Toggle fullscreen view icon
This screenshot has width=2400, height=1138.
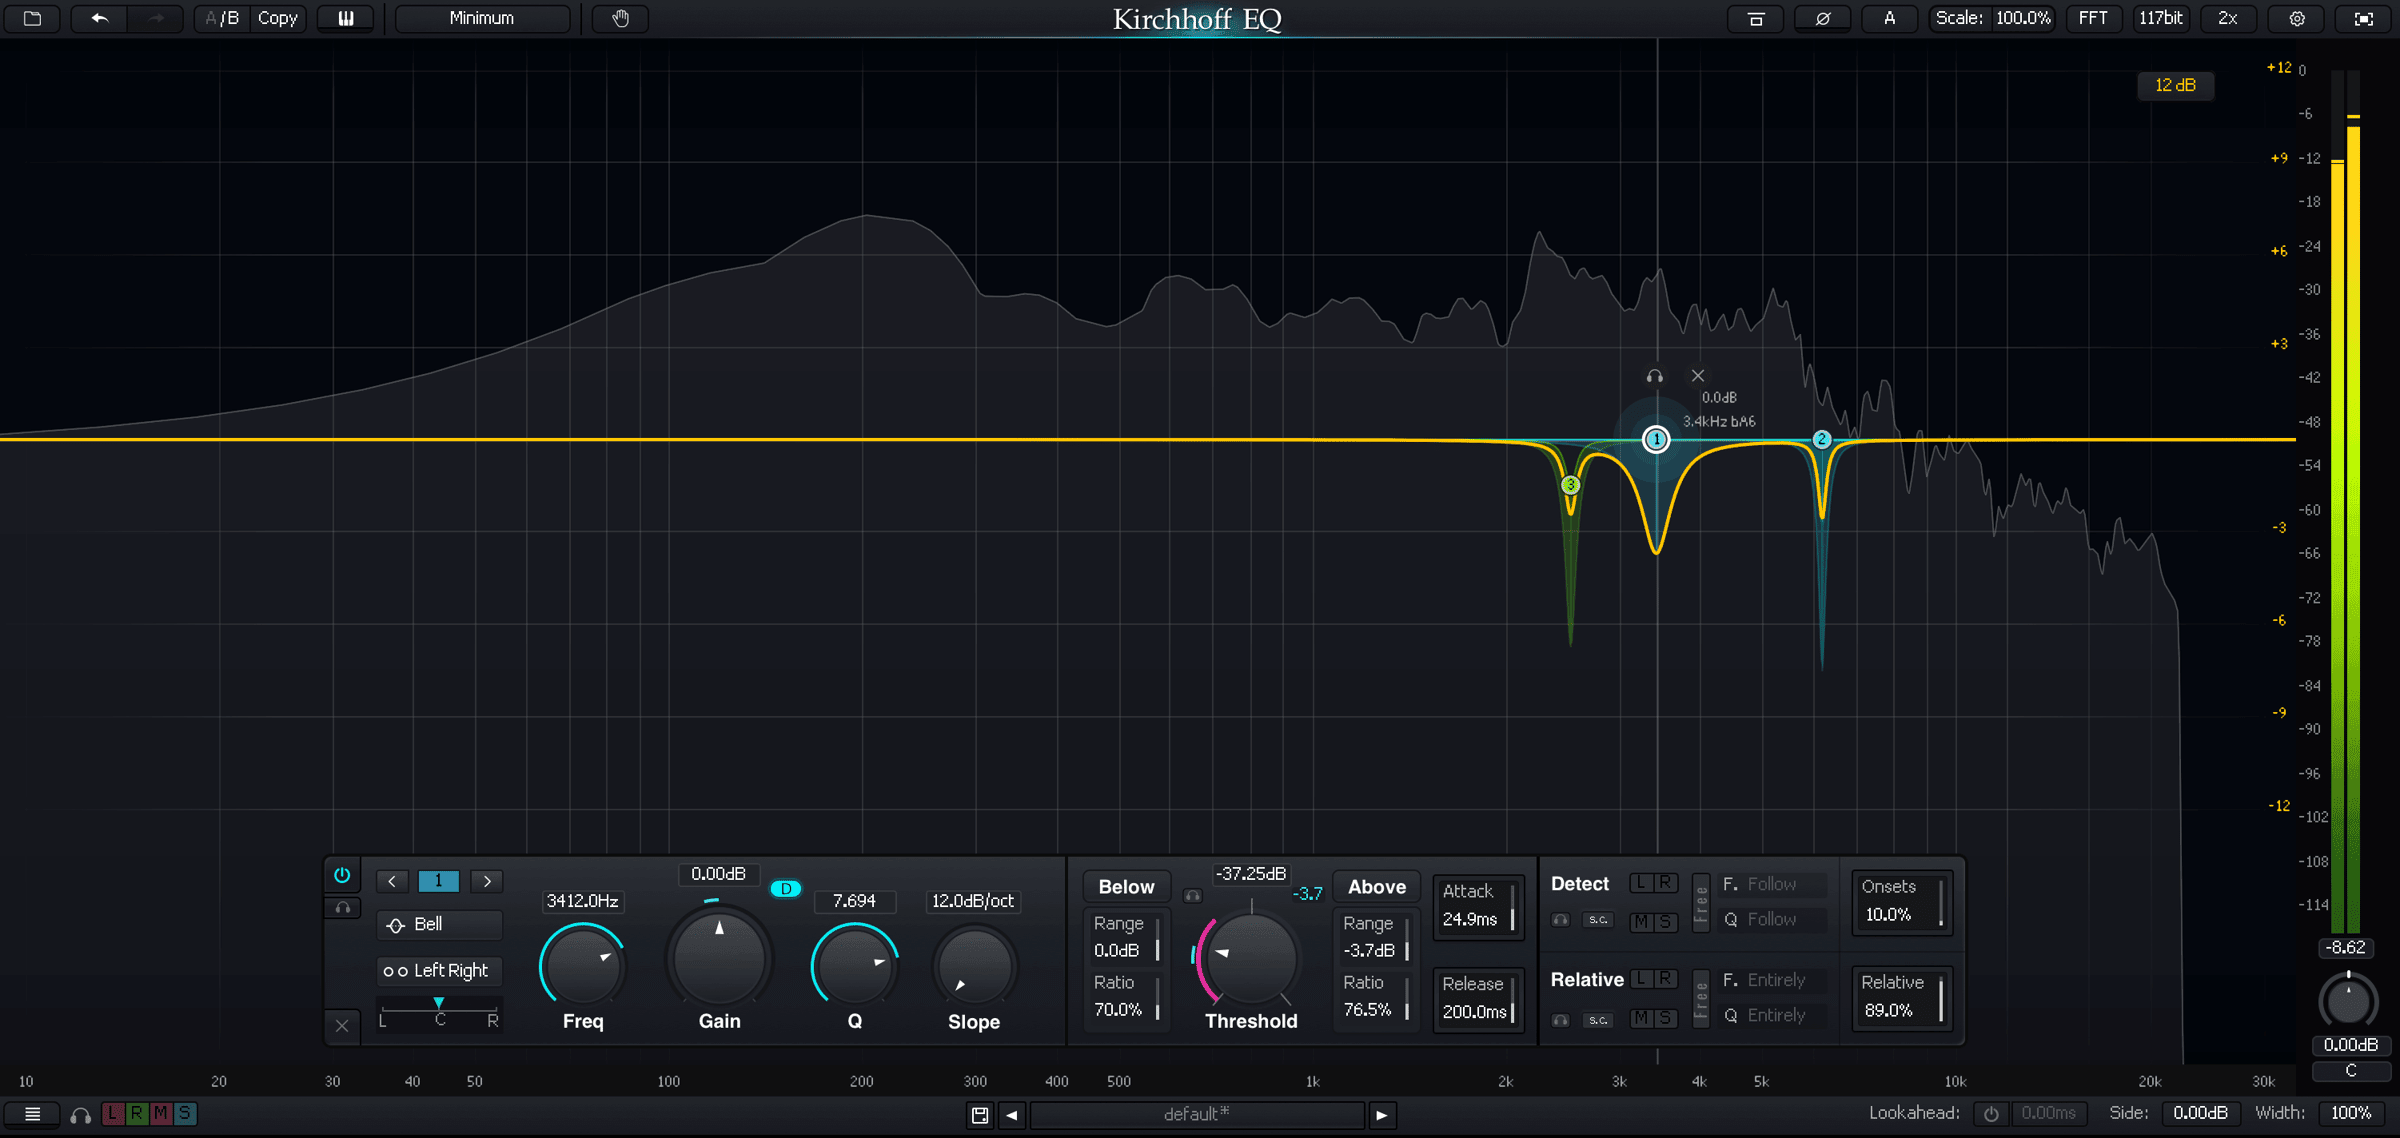click(x=2364, y=18)
